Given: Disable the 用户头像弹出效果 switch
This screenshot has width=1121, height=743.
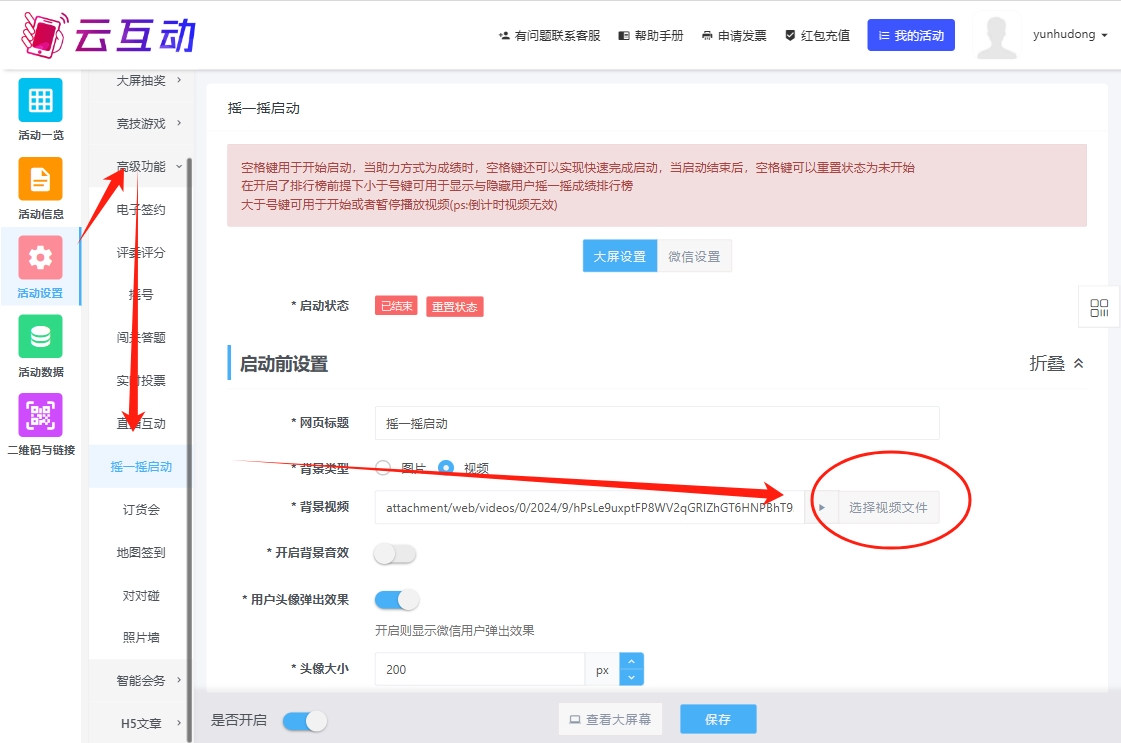Looking at the screenshot, I should 397,600.
